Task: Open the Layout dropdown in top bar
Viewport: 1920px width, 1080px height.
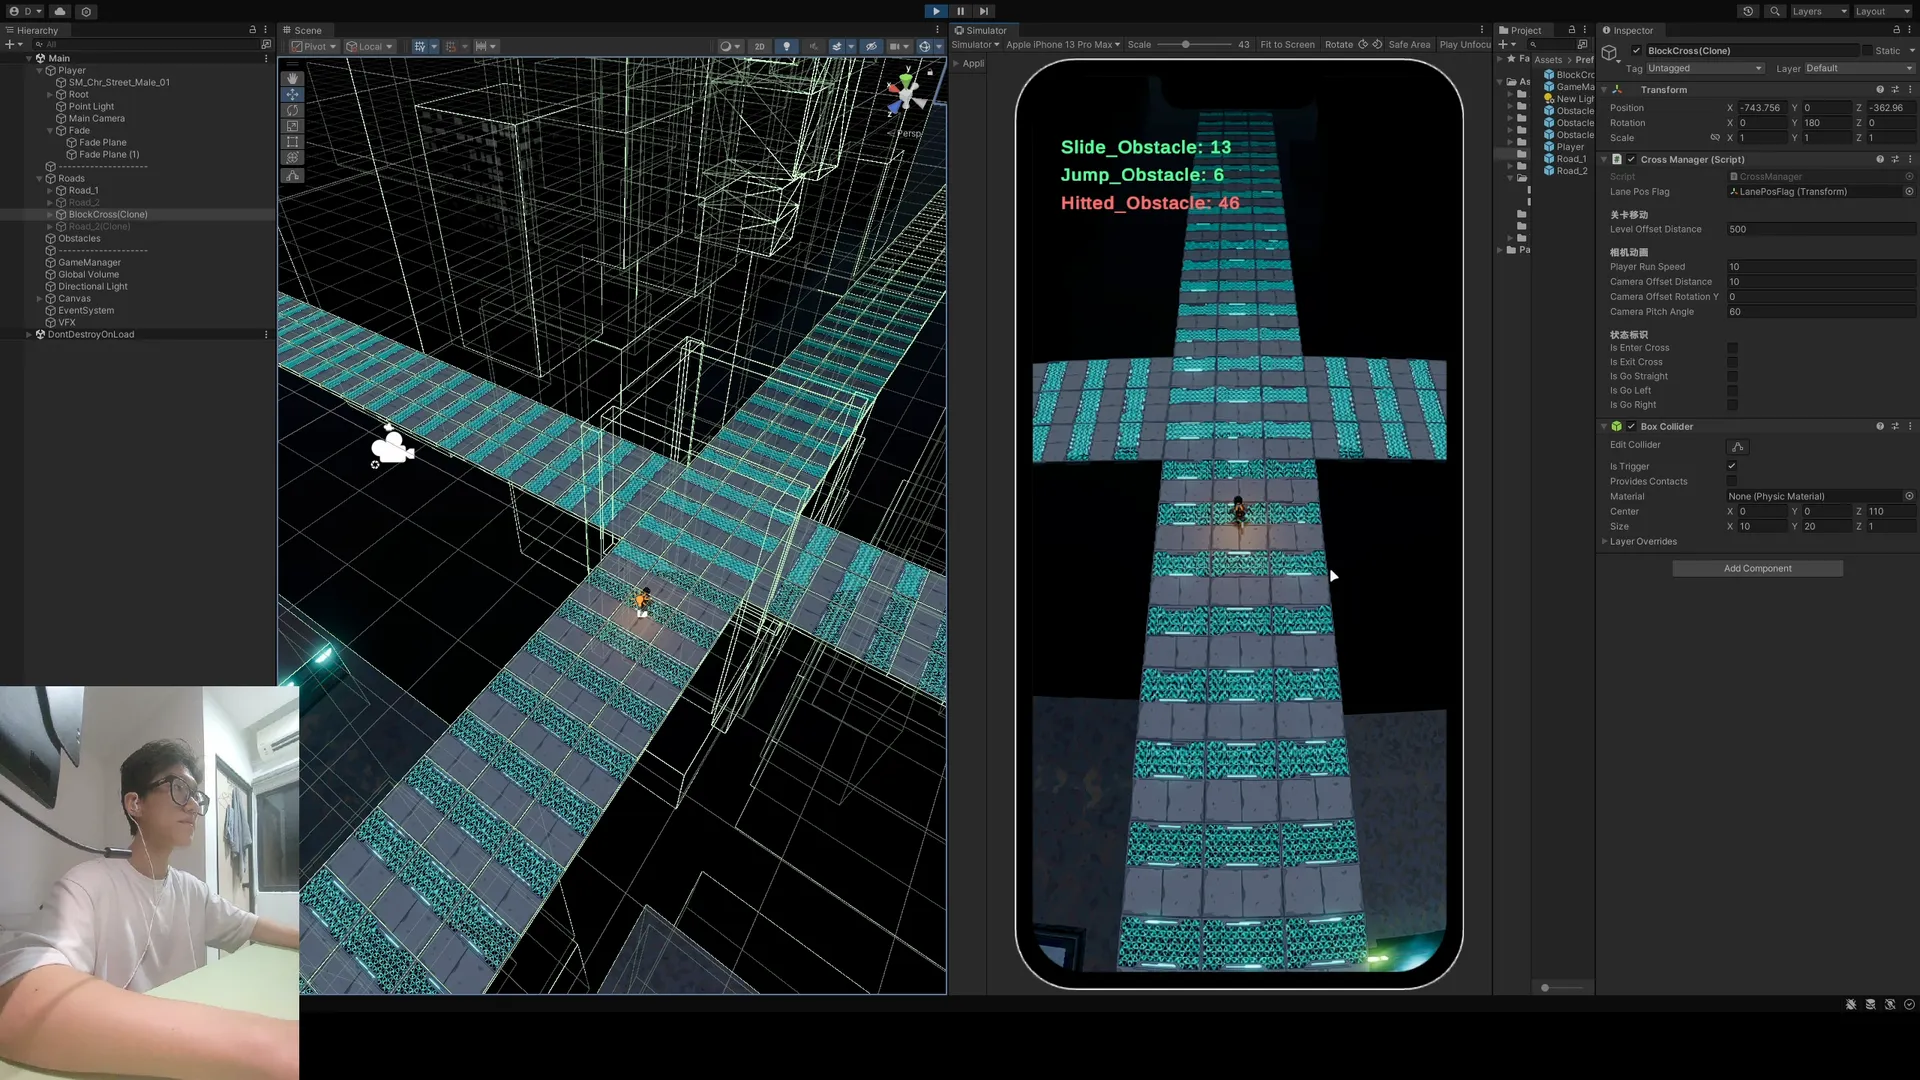Action: click(x=1883, y=11)
